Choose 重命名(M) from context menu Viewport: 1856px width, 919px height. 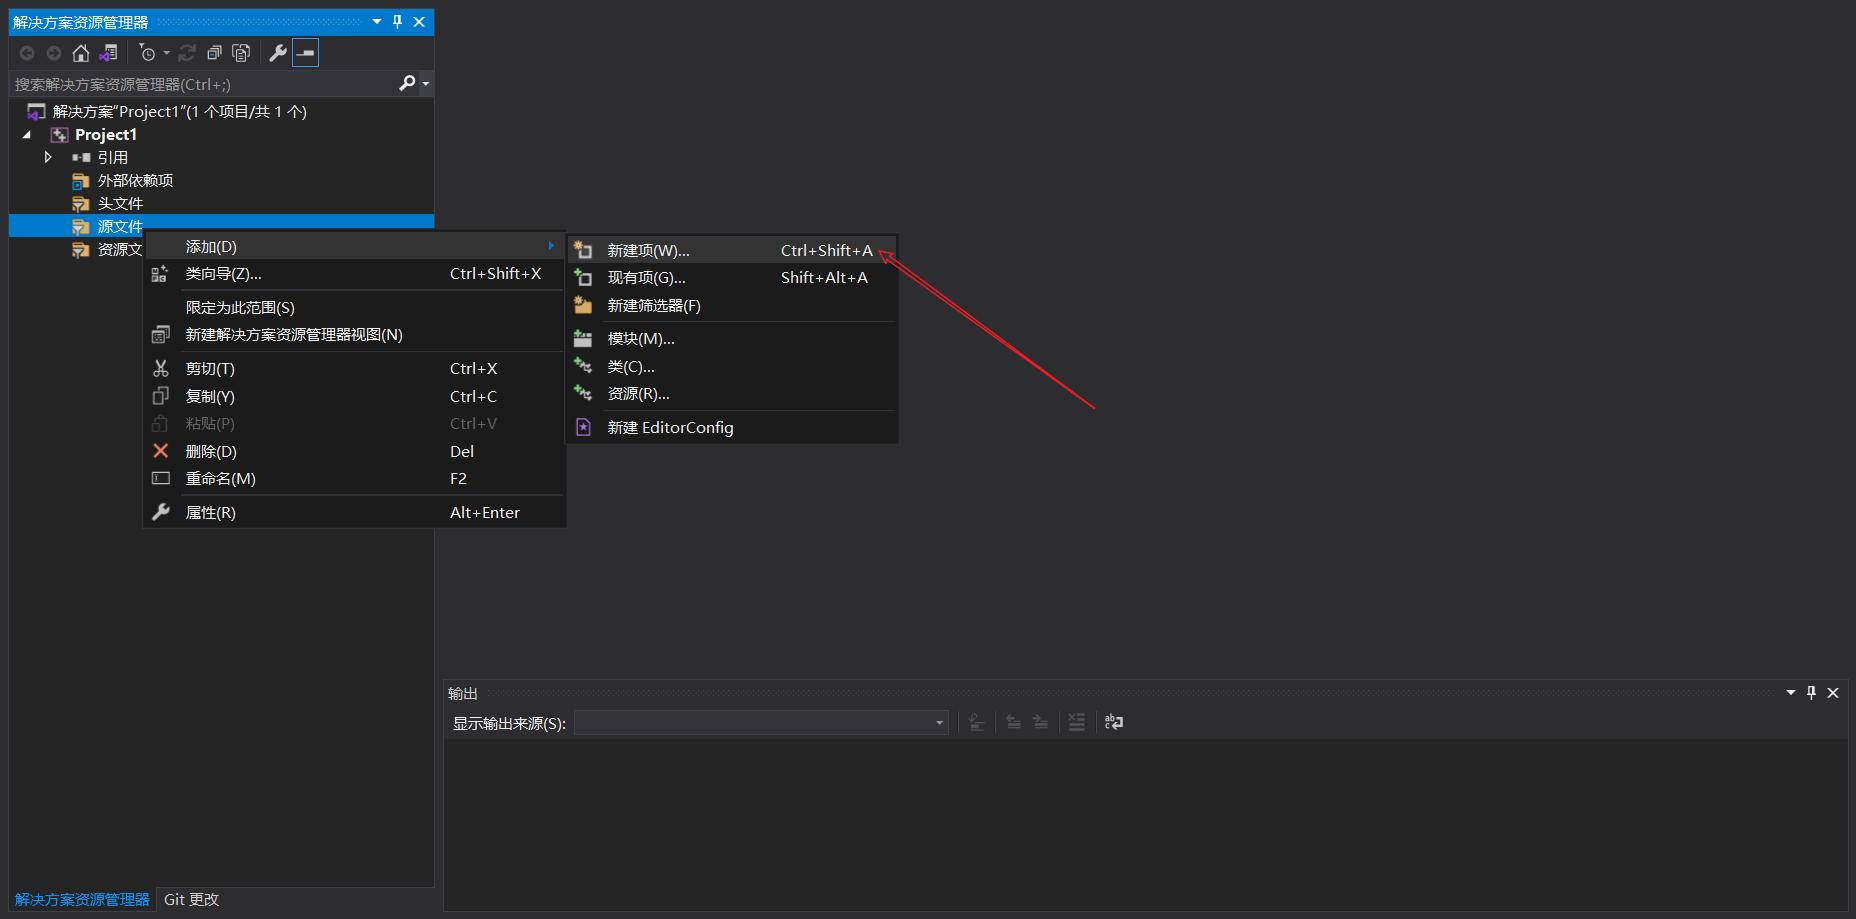(354, 478)
